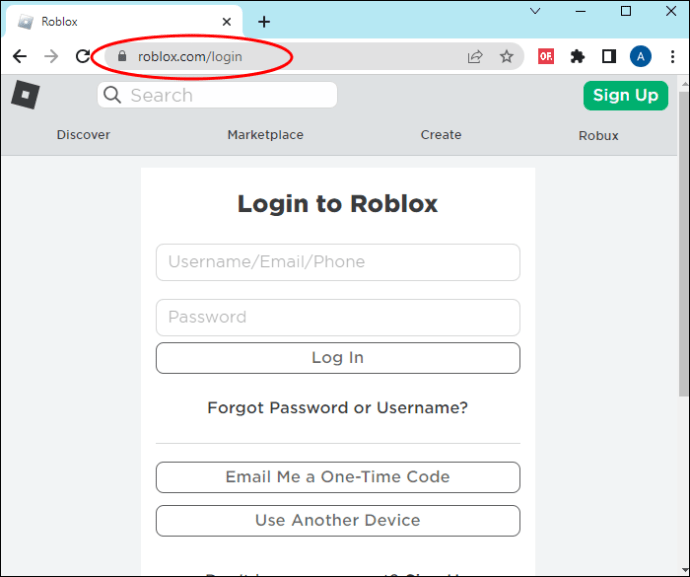The width and height of the screenshot is (690, 577).
Task: Open the Create menu item
Action: [441, 135]
